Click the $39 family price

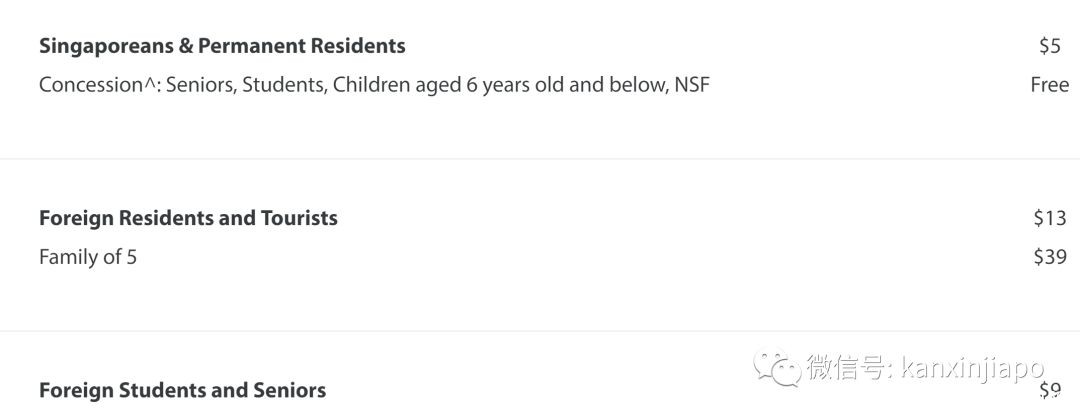pos(1050,257)
